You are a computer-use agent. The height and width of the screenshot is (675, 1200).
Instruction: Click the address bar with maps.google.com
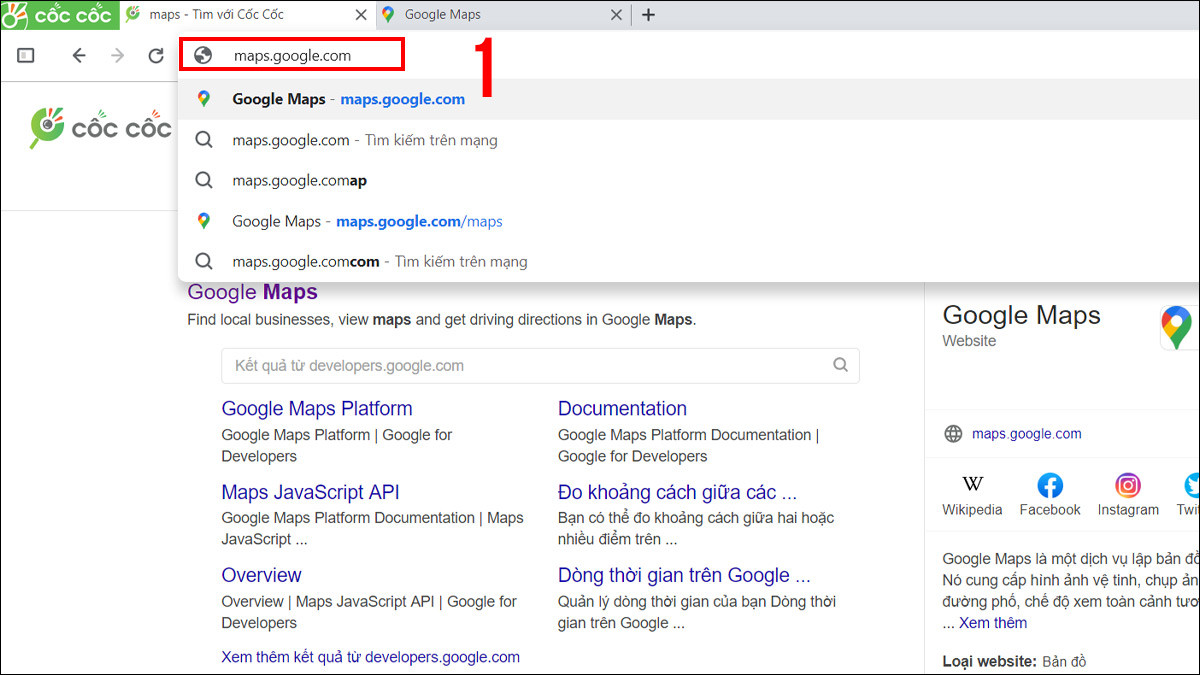(x=292, y=56)
